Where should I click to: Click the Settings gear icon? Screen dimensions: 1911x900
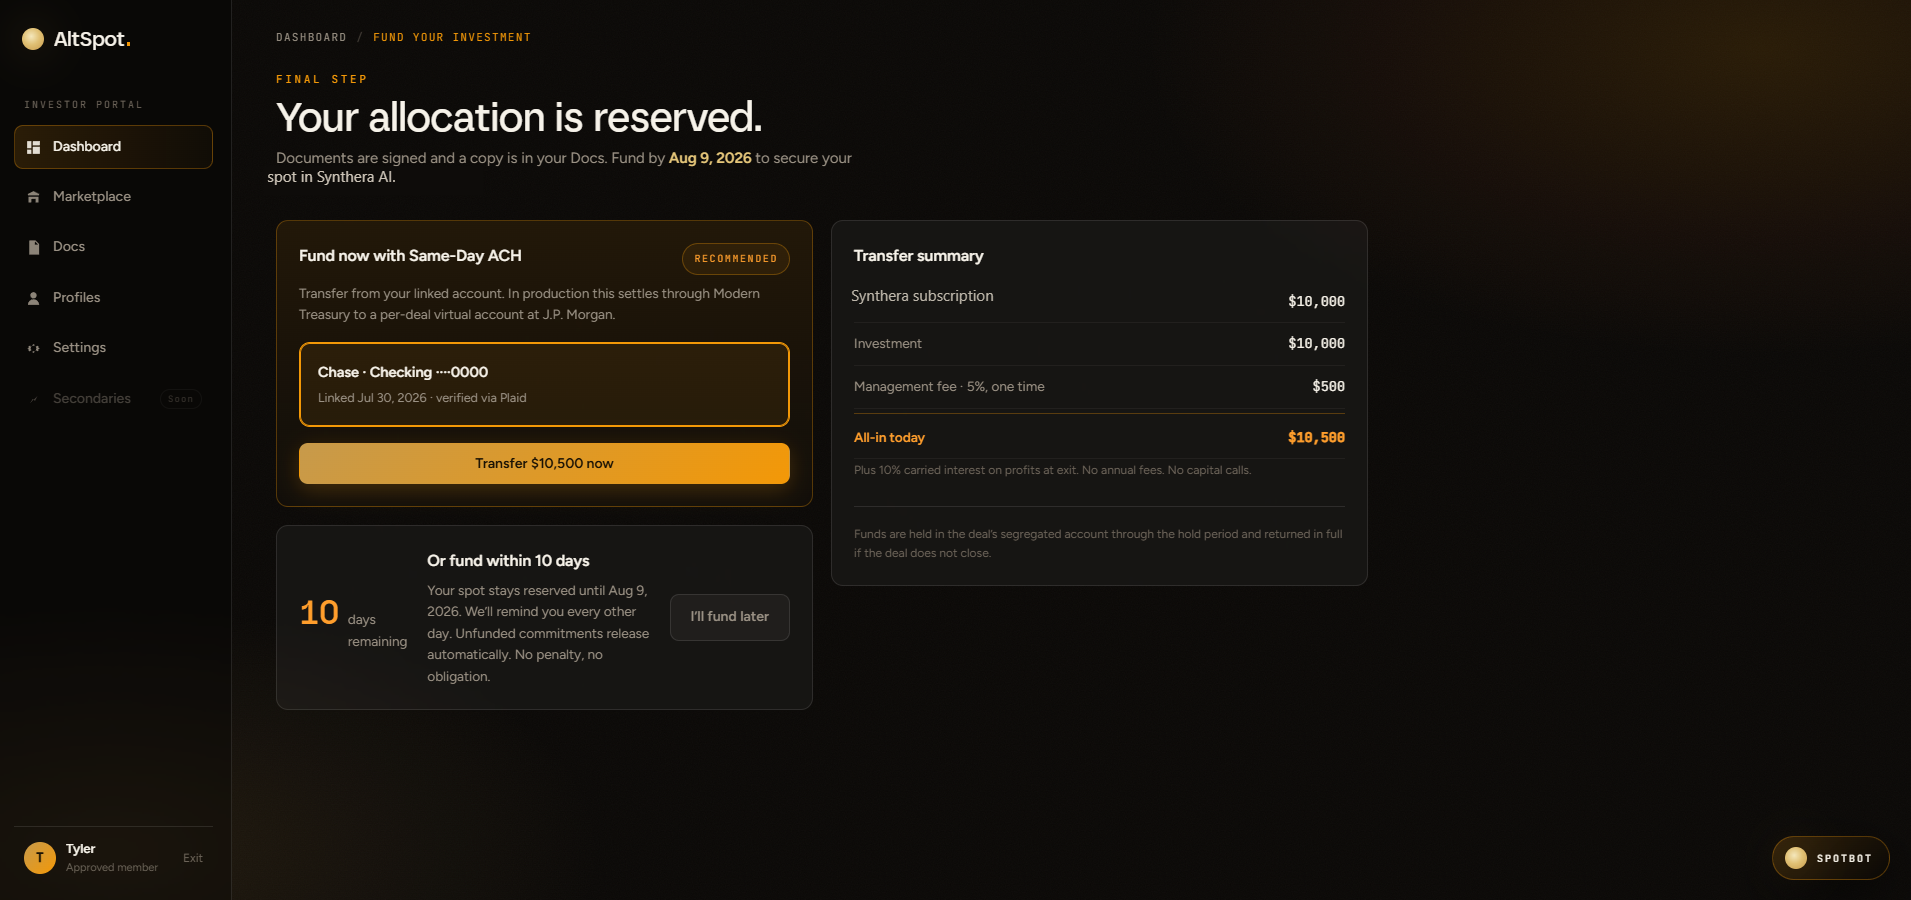pyautogui.click(x=33, y=348)
